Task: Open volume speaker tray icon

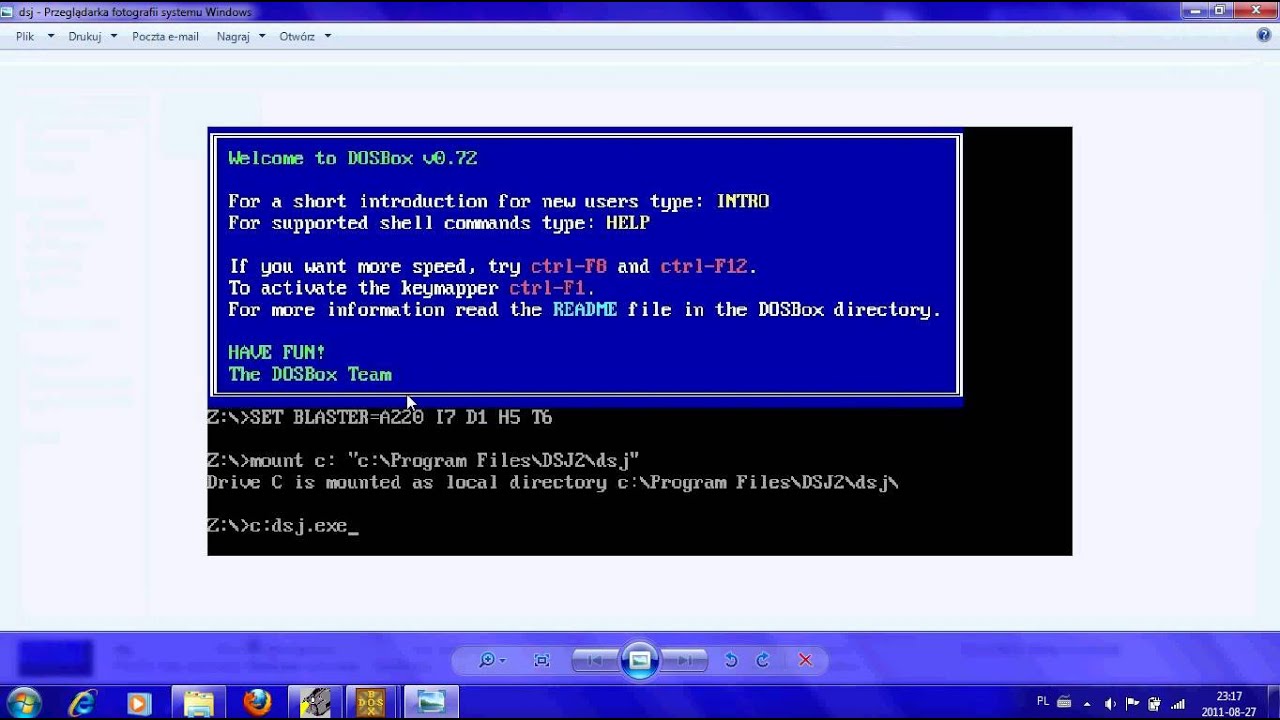Action: (x=1112, y=703)
